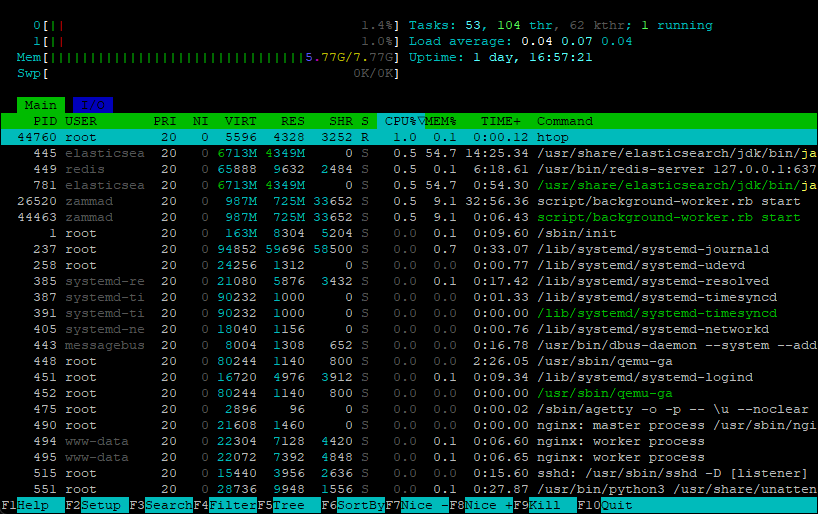Select elasticsearch process PID 445

(409, 153)
